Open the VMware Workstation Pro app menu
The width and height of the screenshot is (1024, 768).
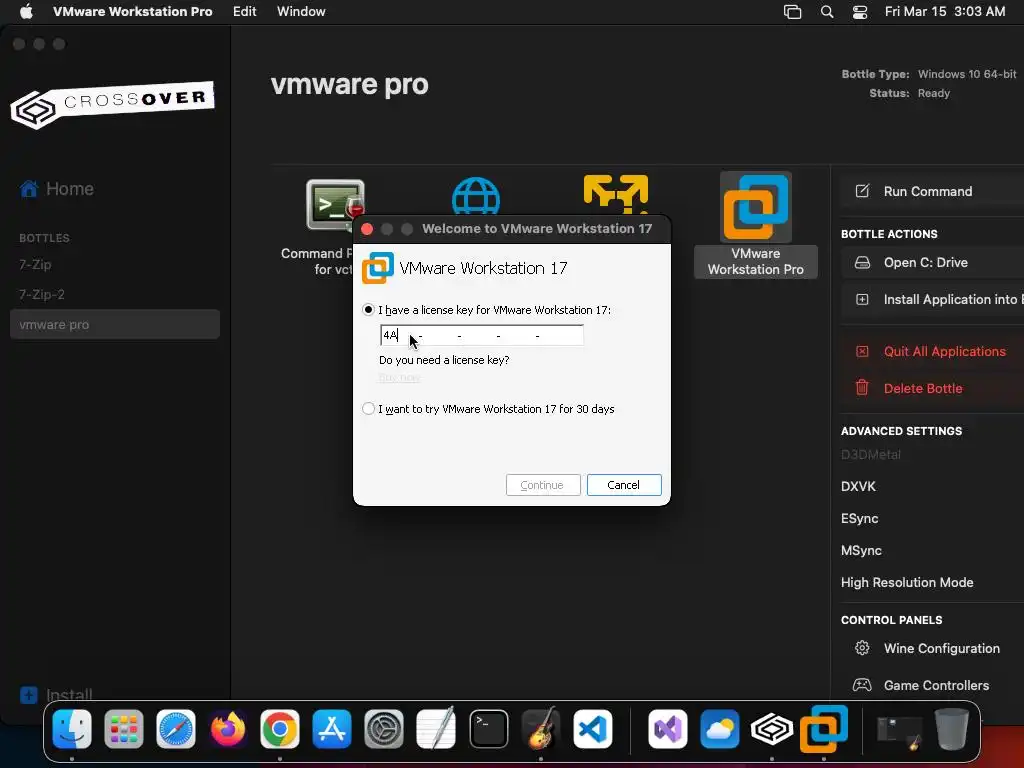tap(133, 12)
